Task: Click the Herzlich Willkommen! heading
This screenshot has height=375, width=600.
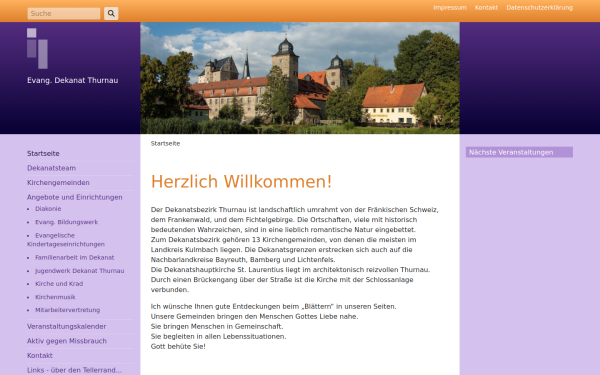Action: point(241,181)
